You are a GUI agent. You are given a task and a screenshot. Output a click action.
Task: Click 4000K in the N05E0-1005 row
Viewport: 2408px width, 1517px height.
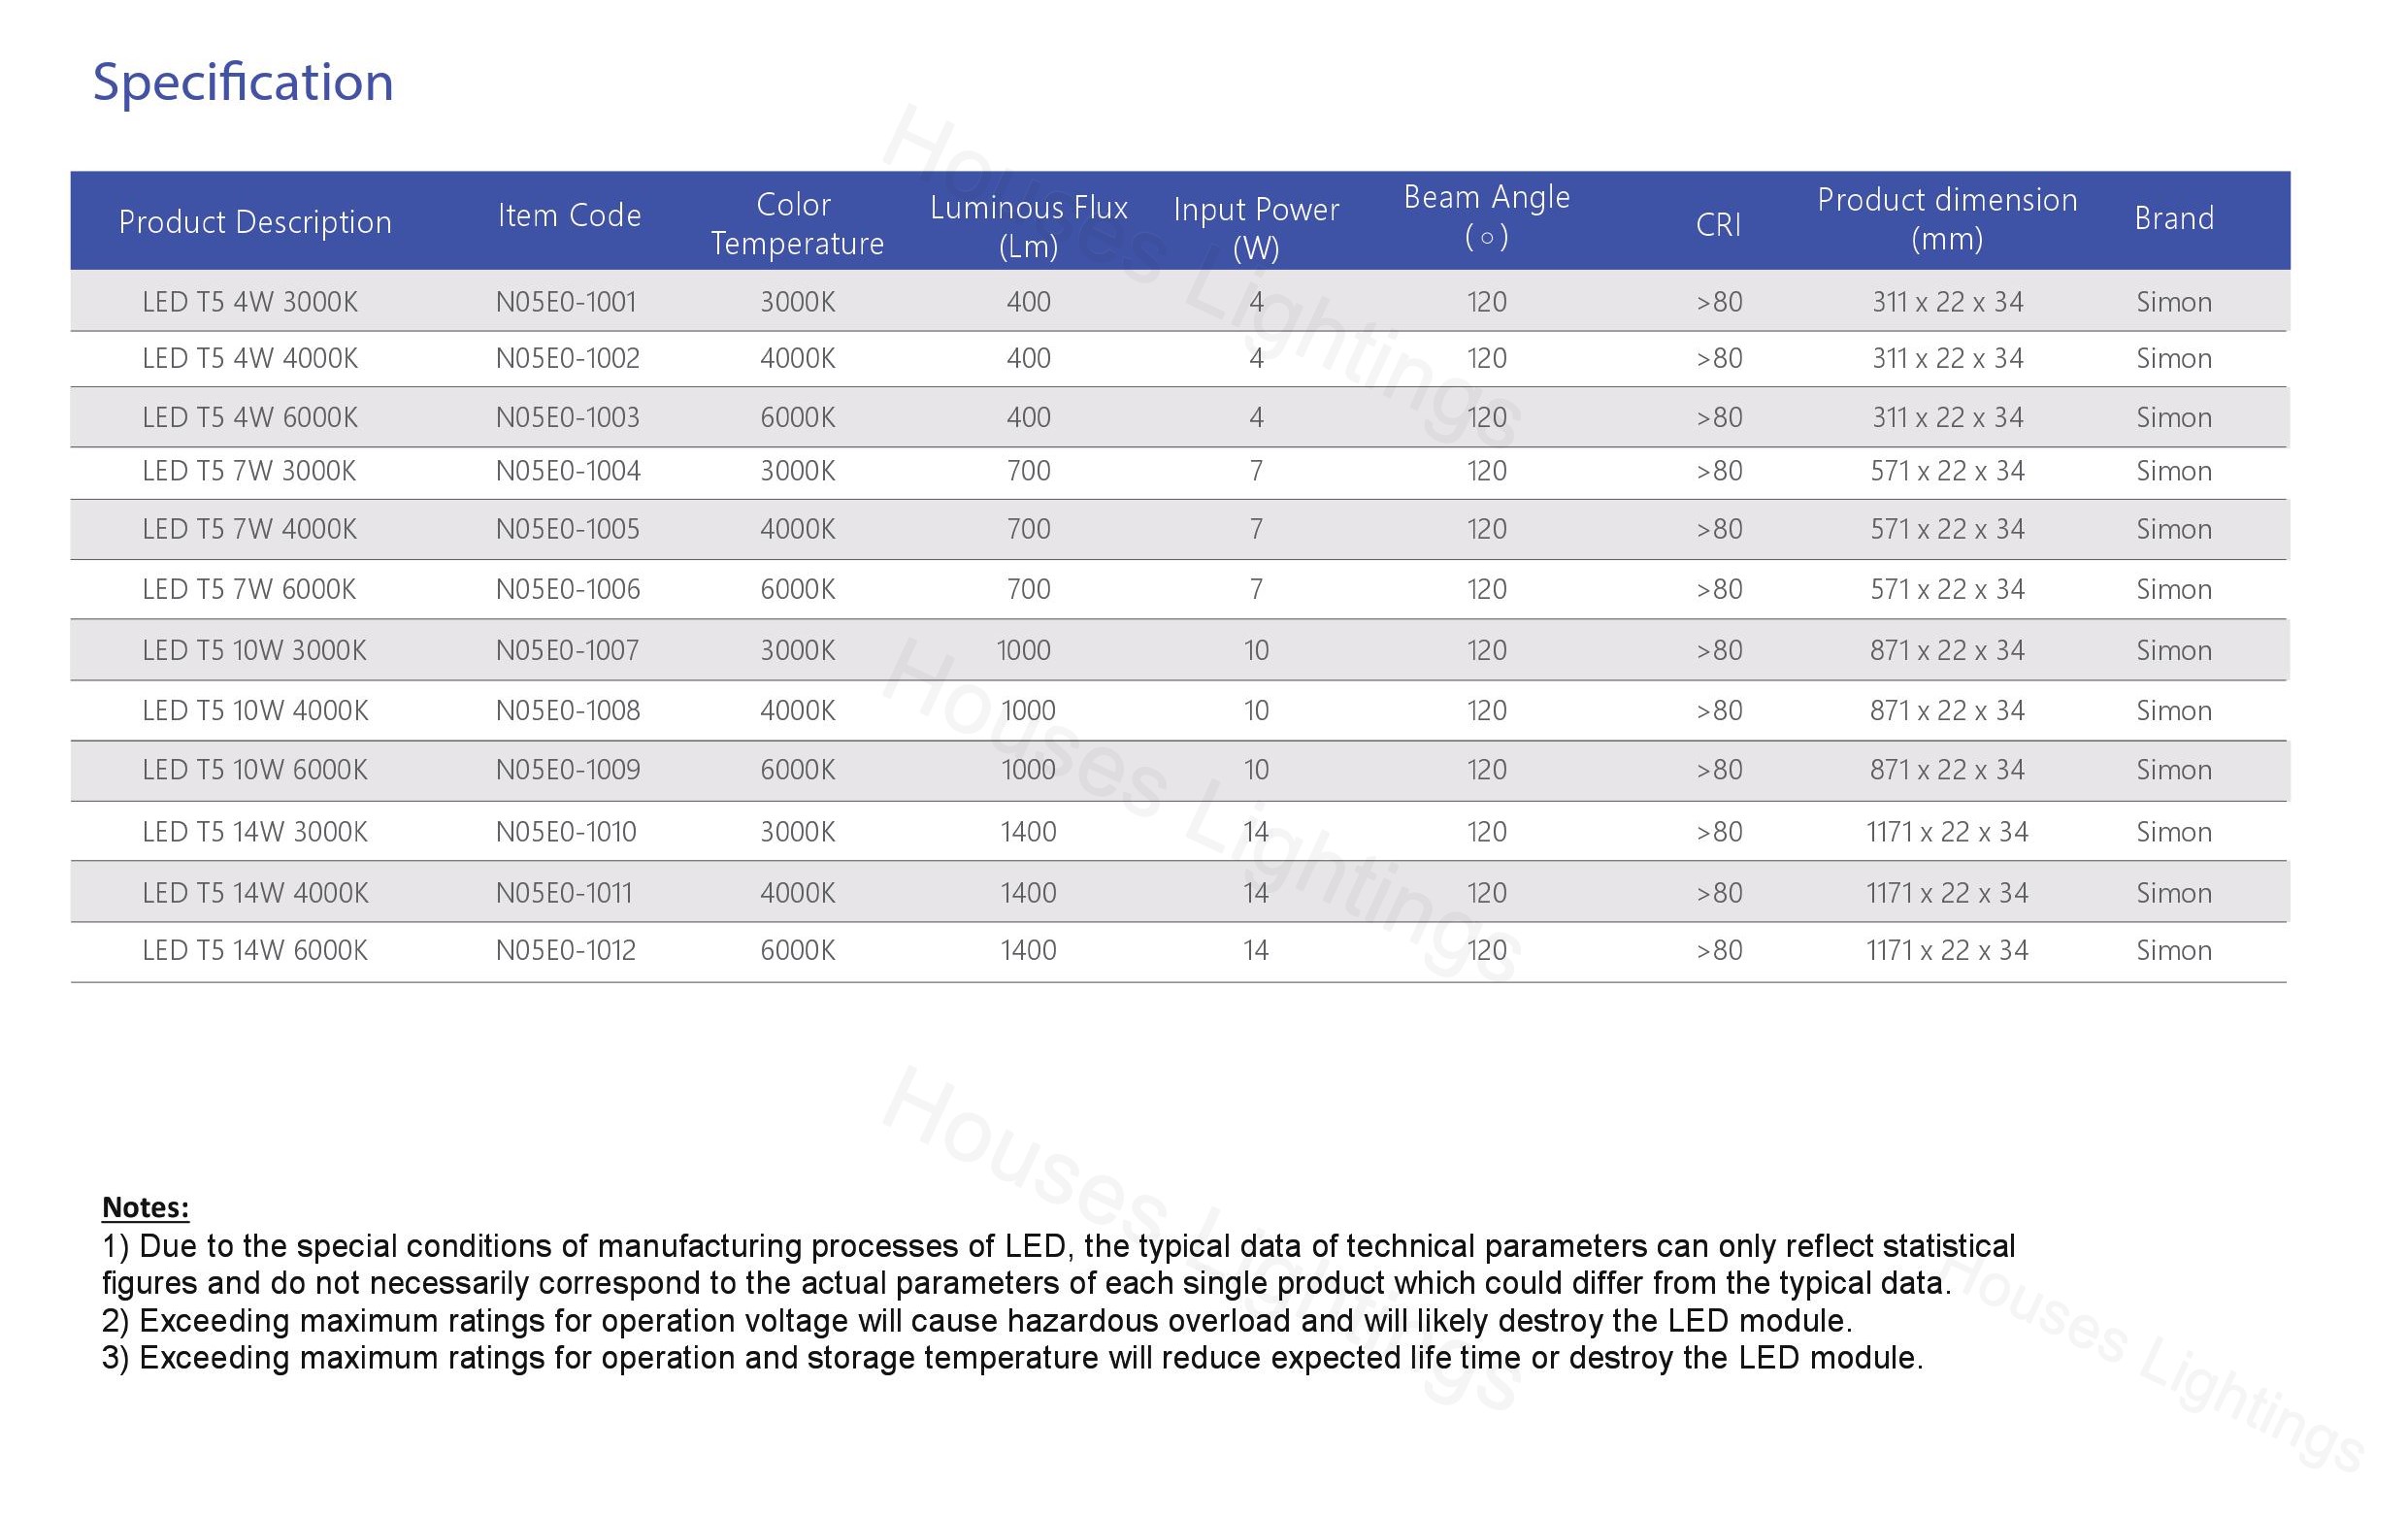coord(797,529)
